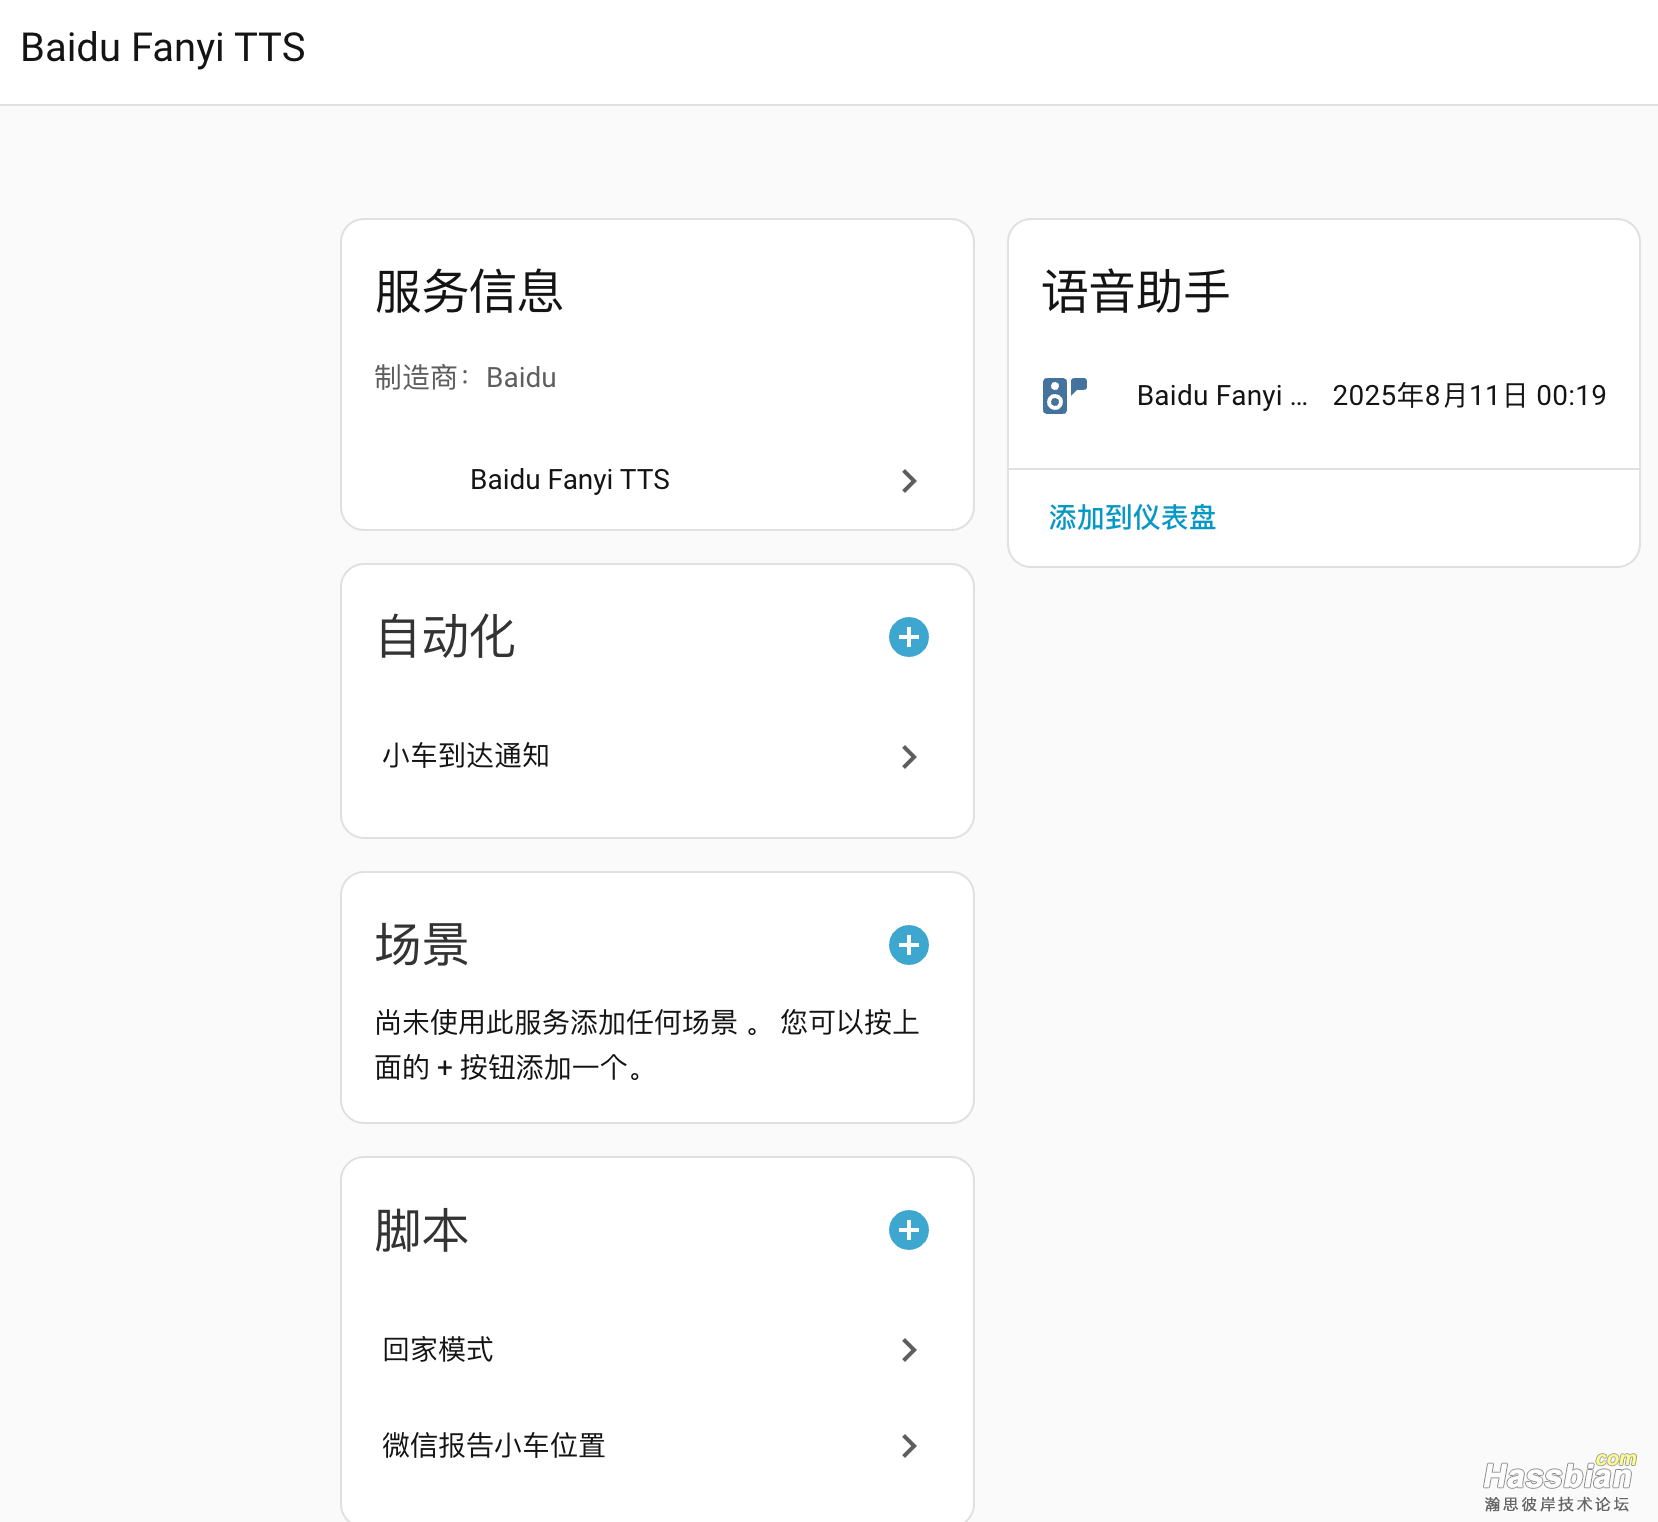Open the Baidu Fanyi TTS device chevron
The image size is (1658, 1522).
[908, 481]
